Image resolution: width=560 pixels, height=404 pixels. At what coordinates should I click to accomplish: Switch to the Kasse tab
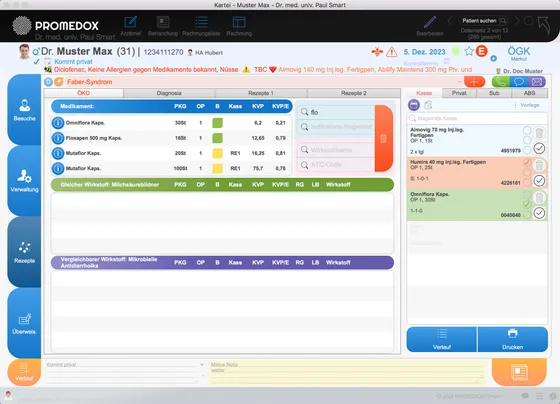point(424,93)
